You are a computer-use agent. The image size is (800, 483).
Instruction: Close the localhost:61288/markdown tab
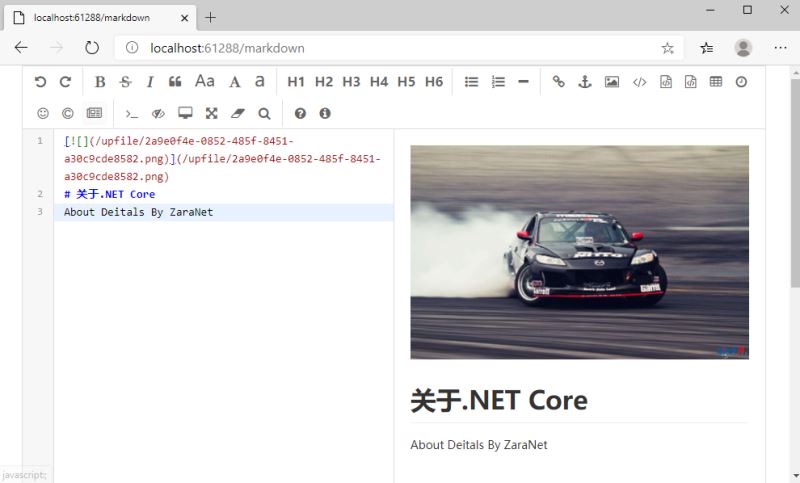coord(185,18)
